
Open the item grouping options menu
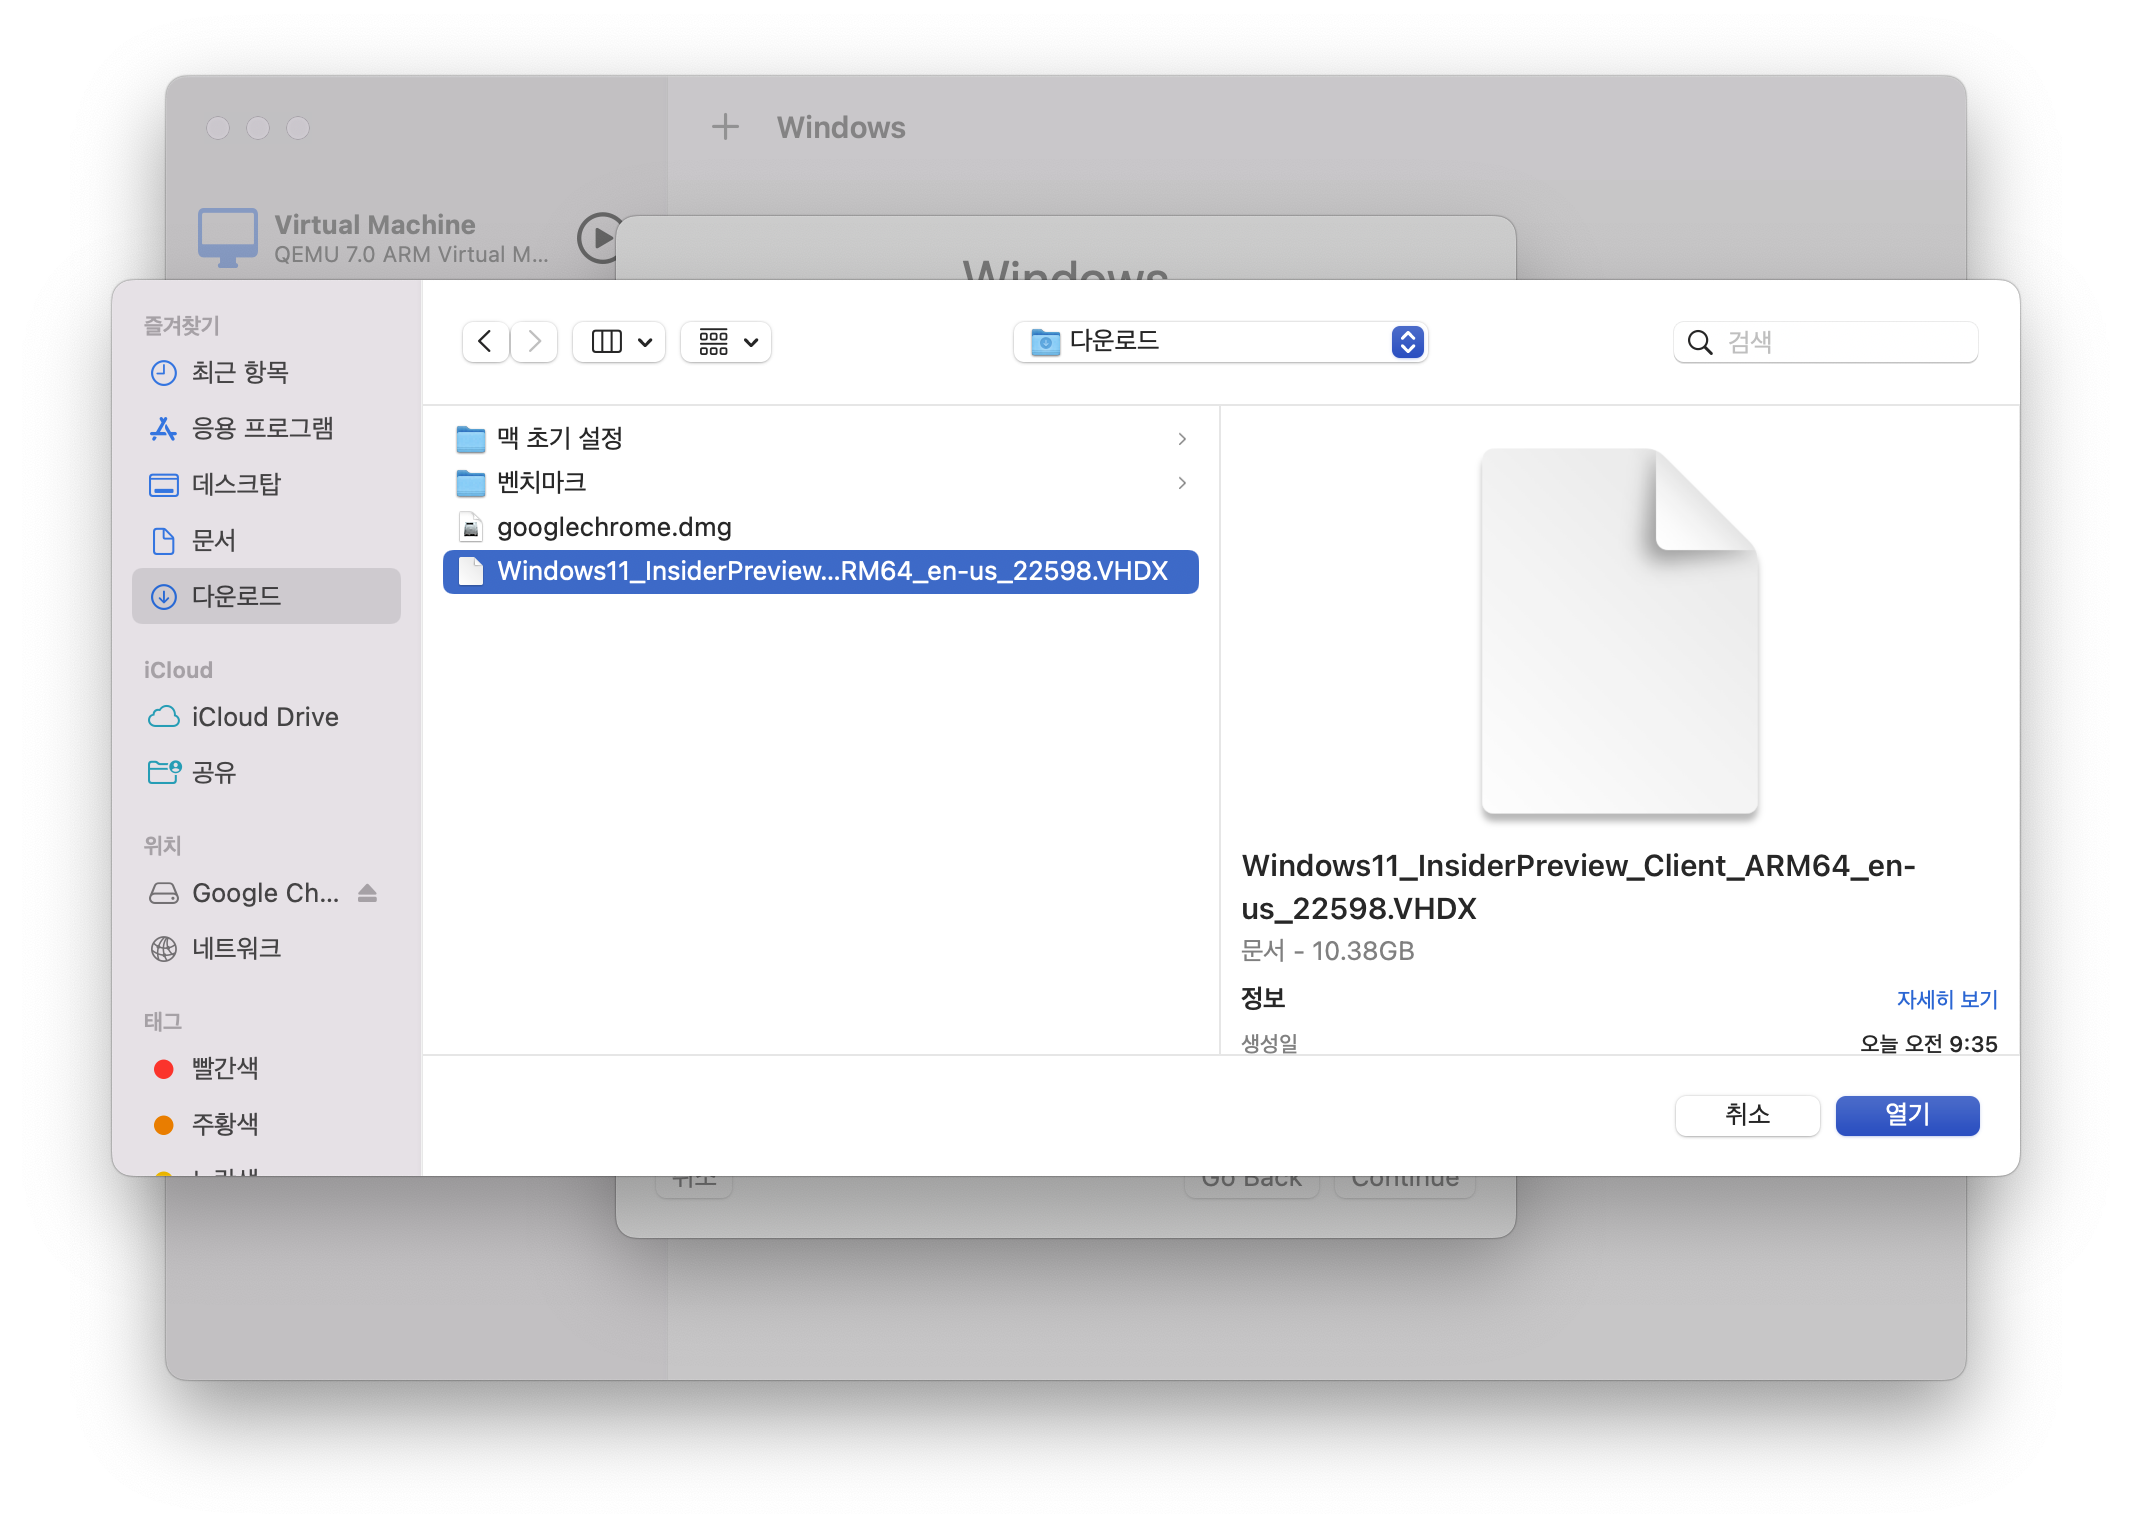pyautogui.click(x=727, y=342)
